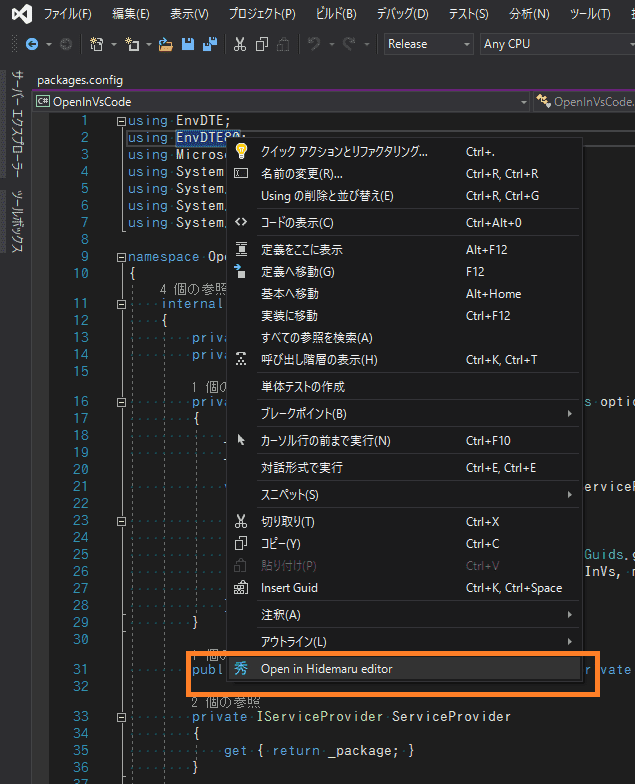Open the ファイル(F) menu
Image resolution: width=635 pixels, height=784 pixels.
point(68,14)
